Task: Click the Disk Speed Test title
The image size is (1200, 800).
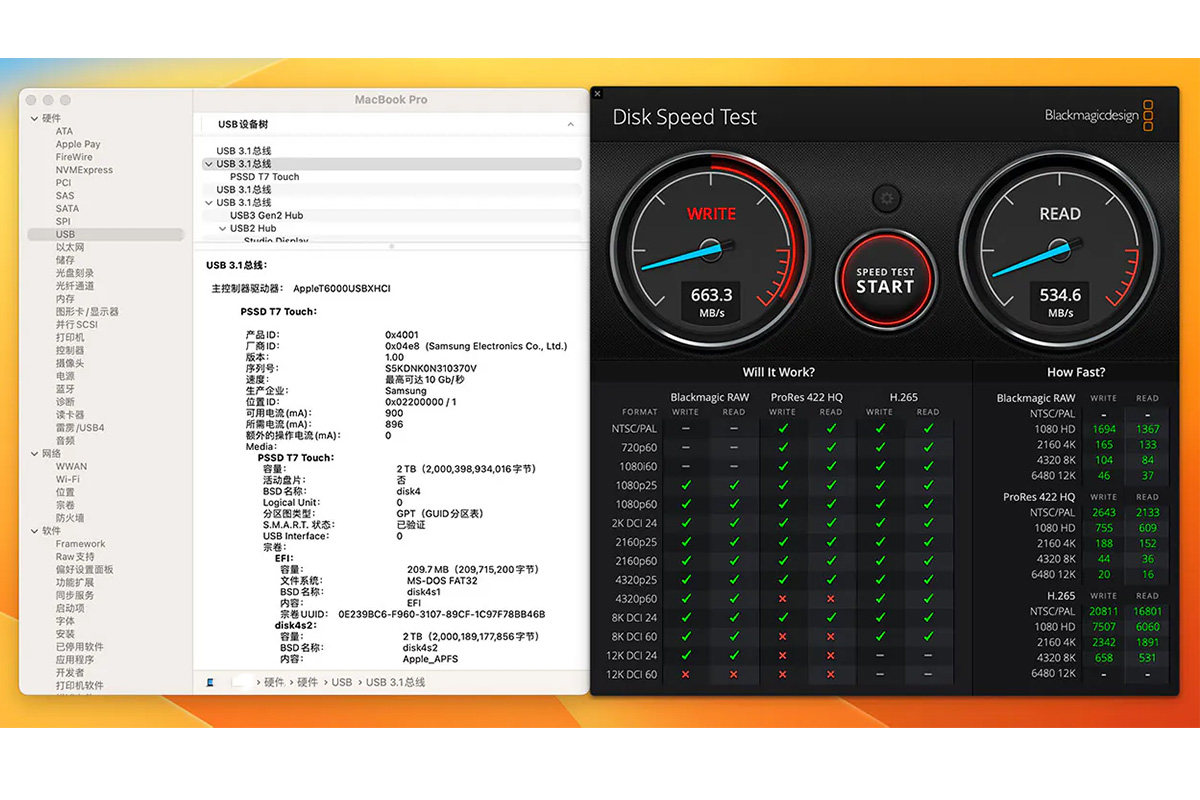Action: 684,117
